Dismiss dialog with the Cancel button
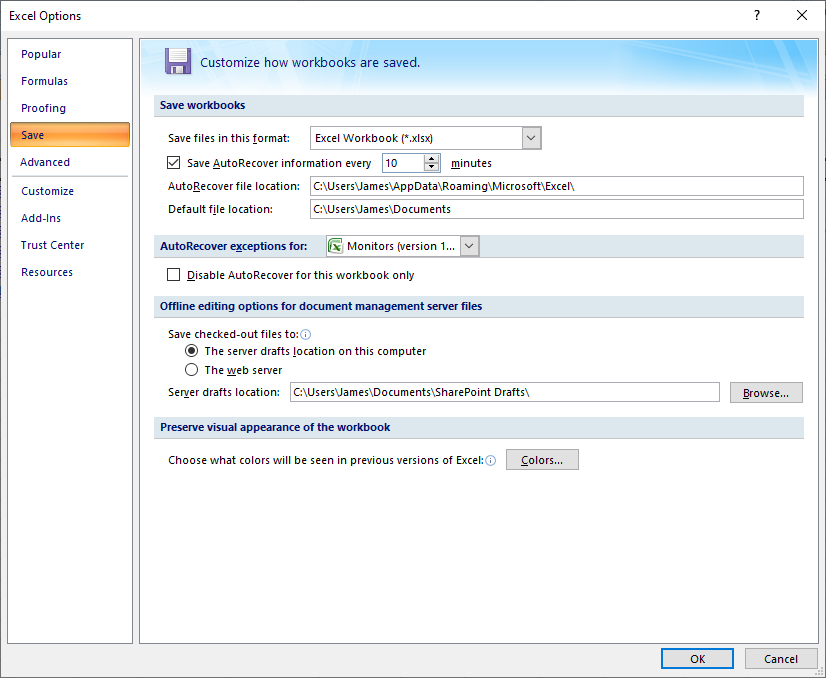Image resolution: width=826 pixels, height=678 pixels. (781, 659)
